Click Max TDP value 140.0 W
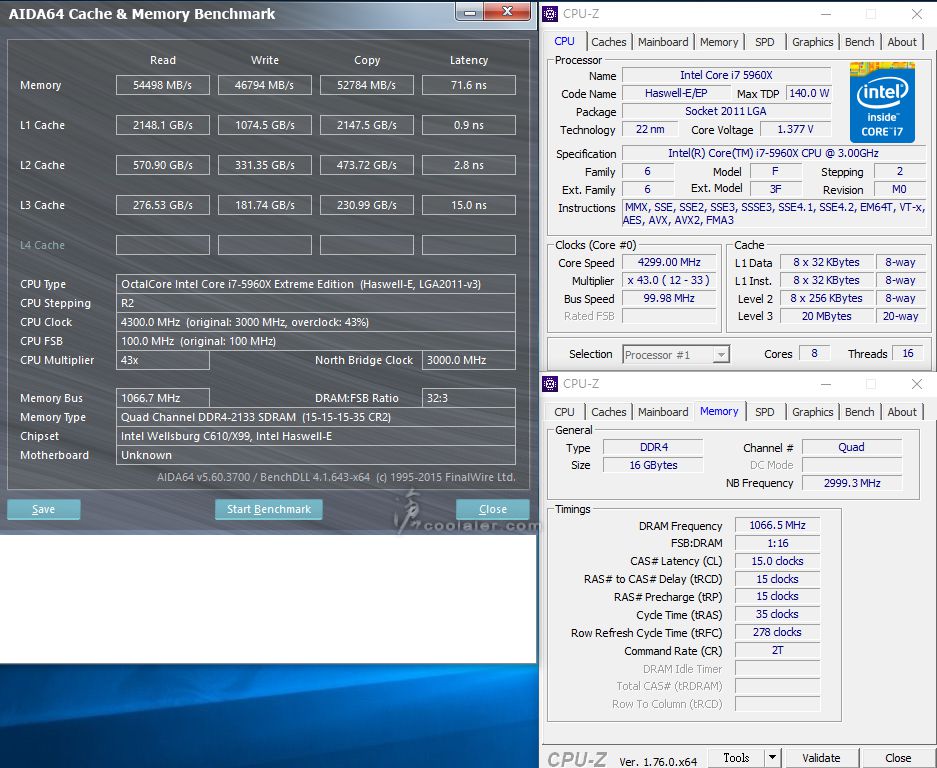 (809, 93)
